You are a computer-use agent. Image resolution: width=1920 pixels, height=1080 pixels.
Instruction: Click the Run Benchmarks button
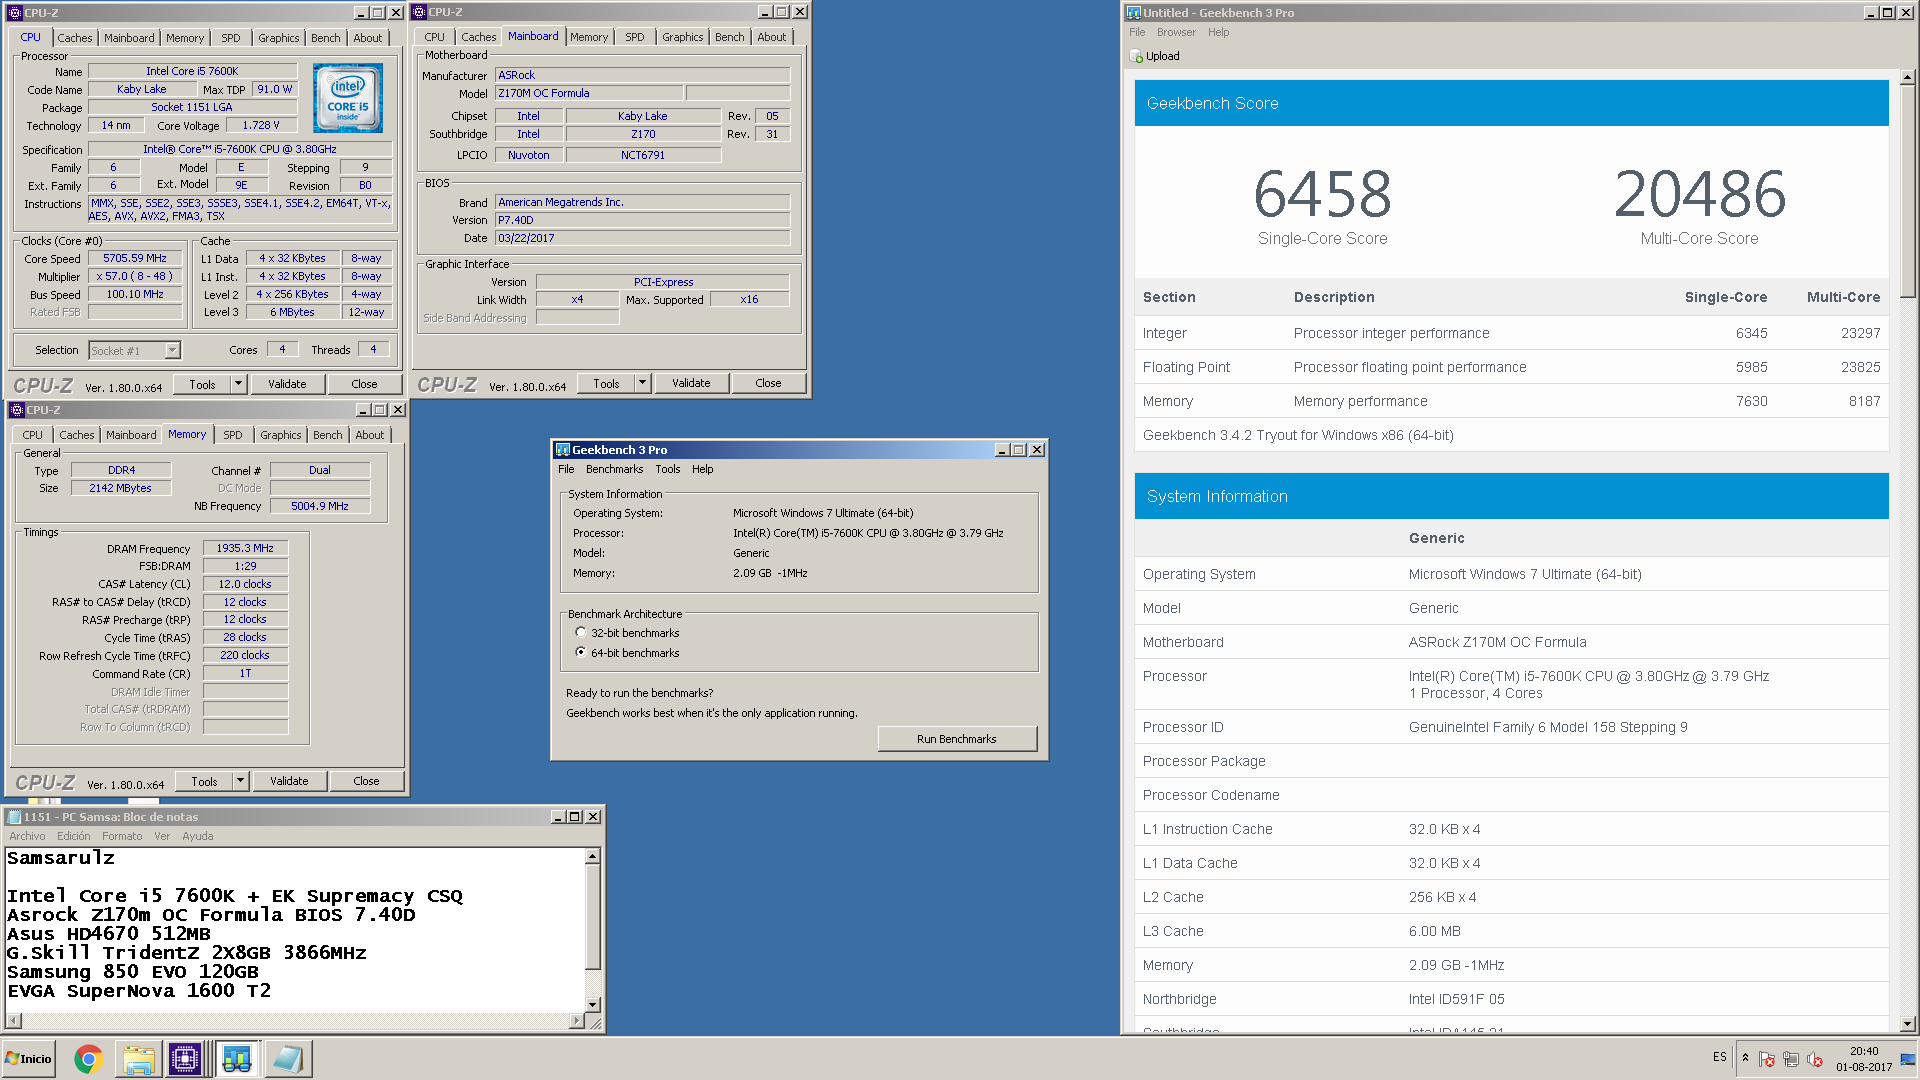(x=956, y=739)
